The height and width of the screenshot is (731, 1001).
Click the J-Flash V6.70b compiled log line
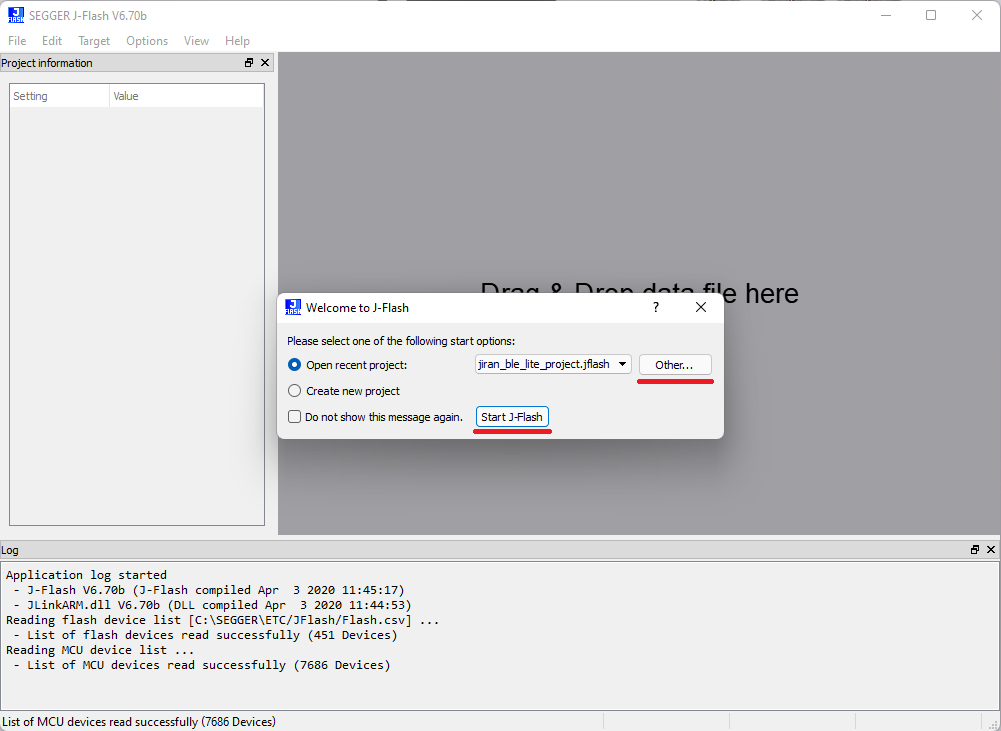click(x=209, y=590)
